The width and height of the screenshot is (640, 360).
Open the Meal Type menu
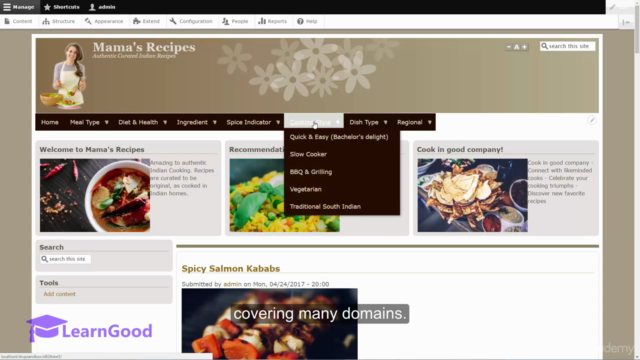pos(84,122)
